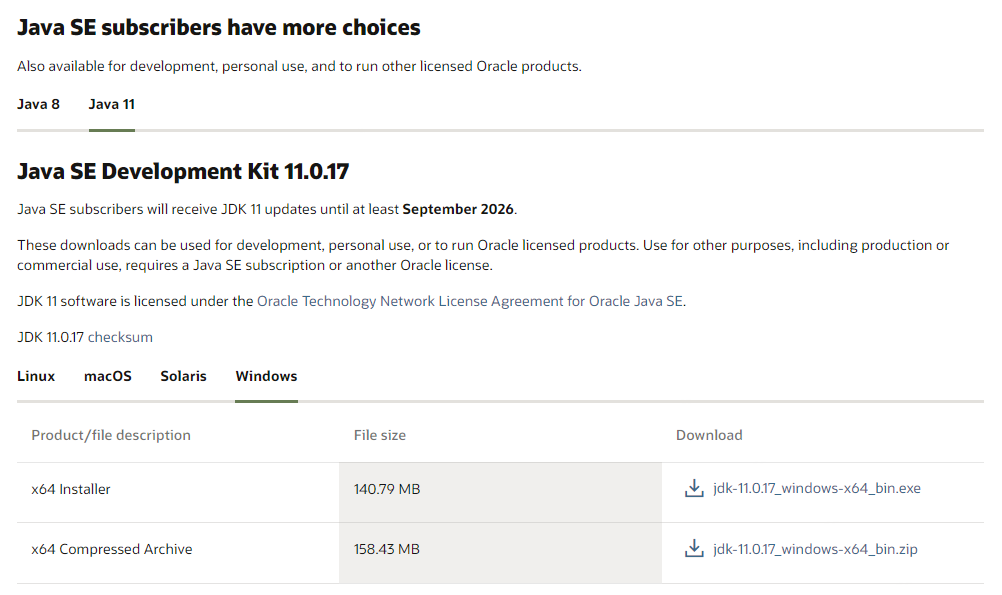Click the x64 Installer row description

coord(71,489)
